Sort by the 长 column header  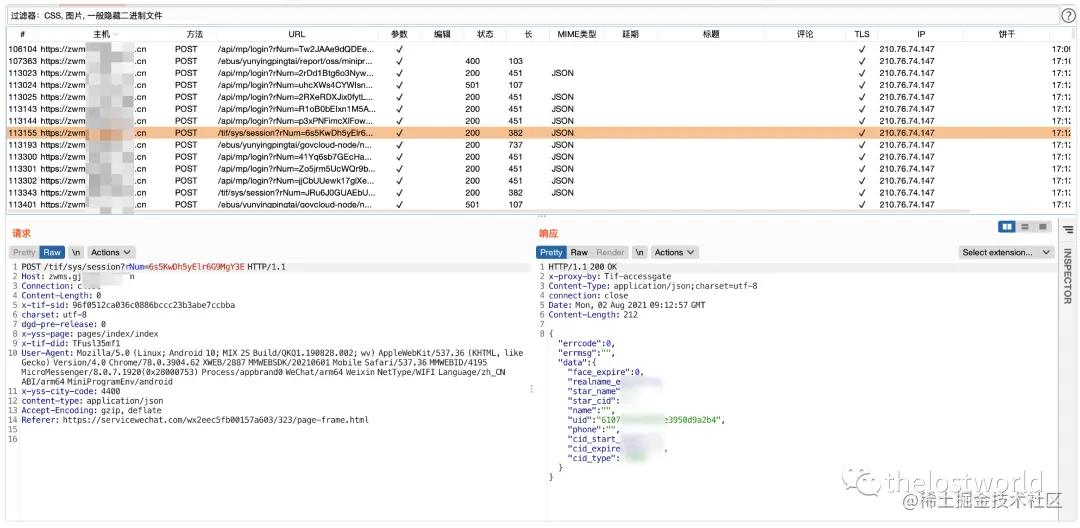coord(528,34)
